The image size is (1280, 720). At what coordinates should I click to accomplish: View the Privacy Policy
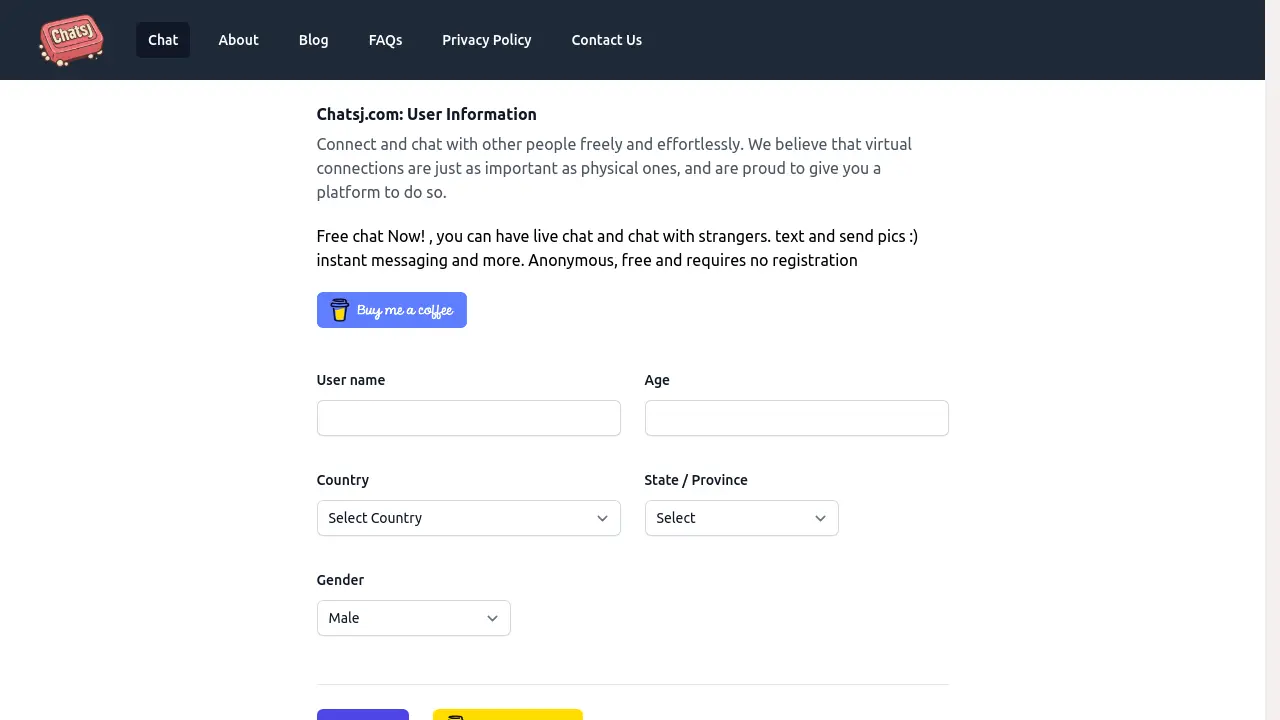pyautogui.click(x=487, y=40)
